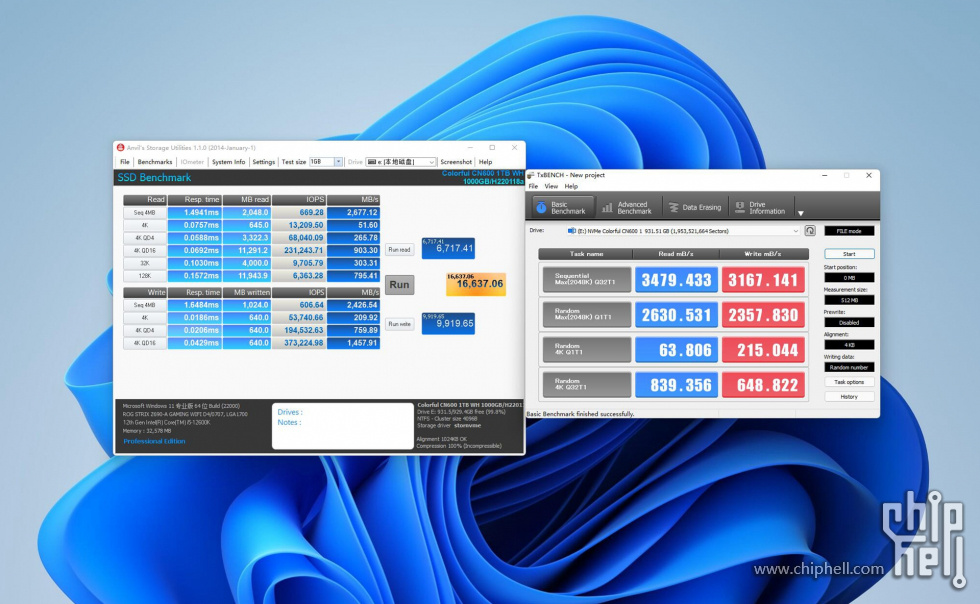This screenshot has width=980, height=604.
Task: Click the TxBENCH write value 215.044
Action: coord(763,350)
